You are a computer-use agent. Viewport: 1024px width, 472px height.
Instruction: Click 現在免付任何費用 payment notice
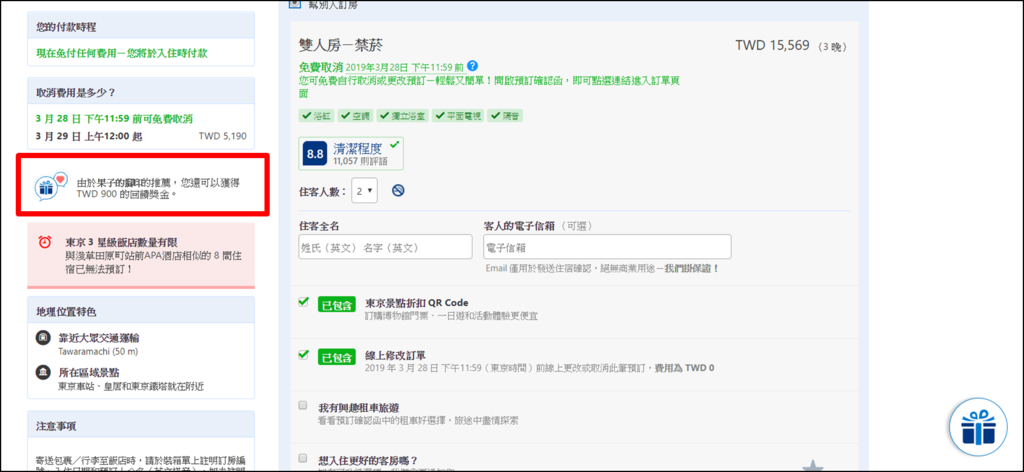(122, 53)
